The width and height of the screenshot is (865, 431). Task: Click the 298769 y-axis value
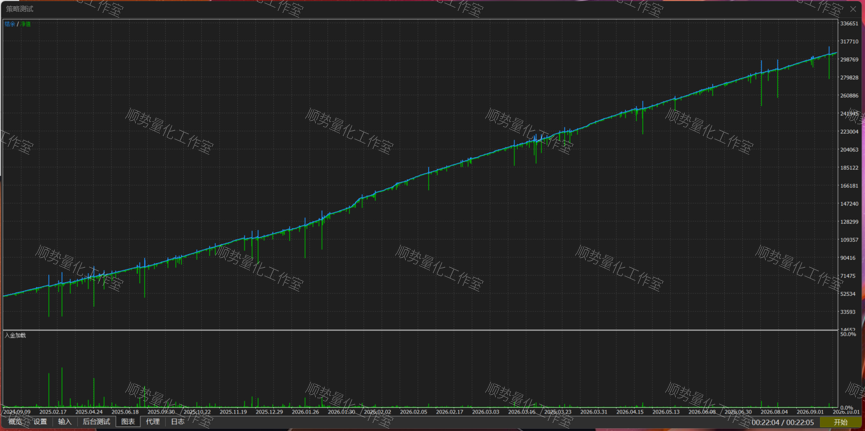pyautogui.click(x=849, y=60)
